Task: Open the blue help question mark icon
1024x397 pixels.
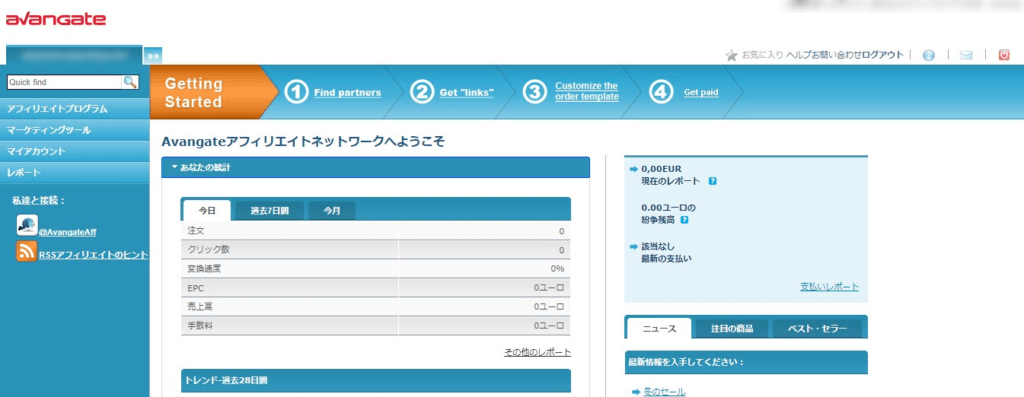Action: point(929,56)
